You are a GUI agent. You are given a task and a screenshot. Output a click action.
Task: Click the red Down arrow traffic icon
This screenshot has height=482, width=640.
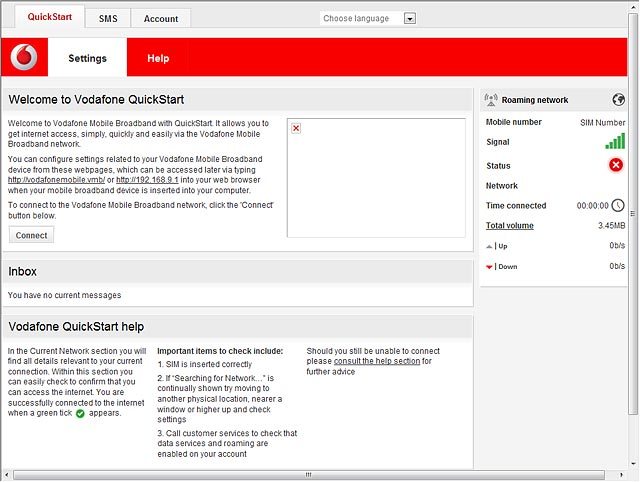pos(489,267)
